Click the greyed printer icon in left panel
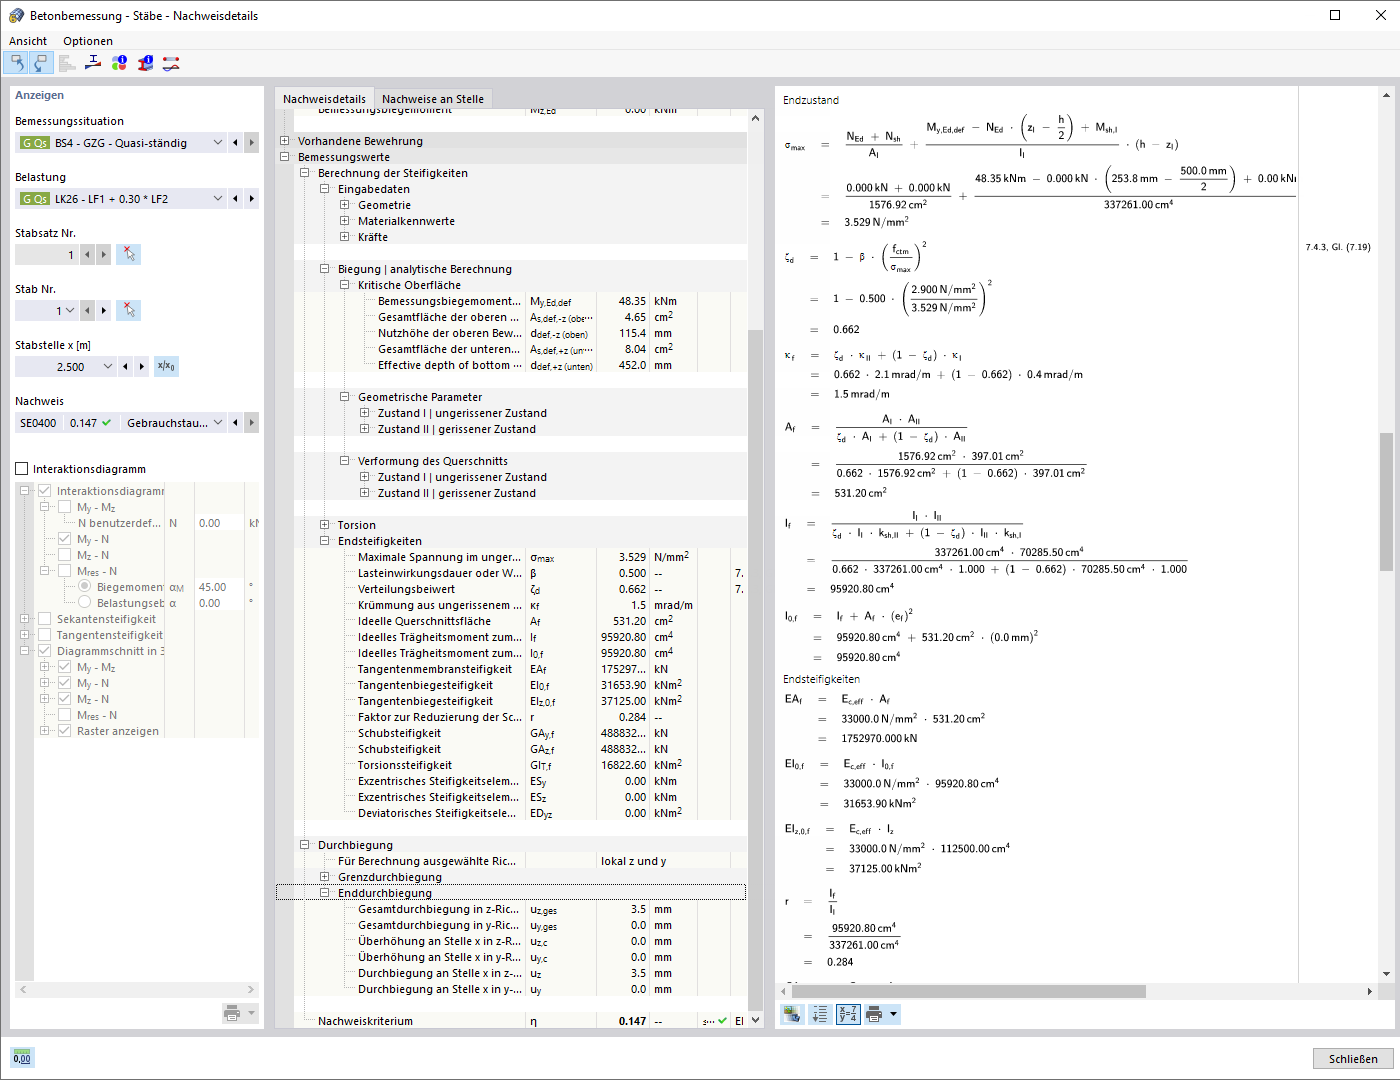Image resolution: width=1400 pixels, height=1080 pixels. [x=232, y=1013]
